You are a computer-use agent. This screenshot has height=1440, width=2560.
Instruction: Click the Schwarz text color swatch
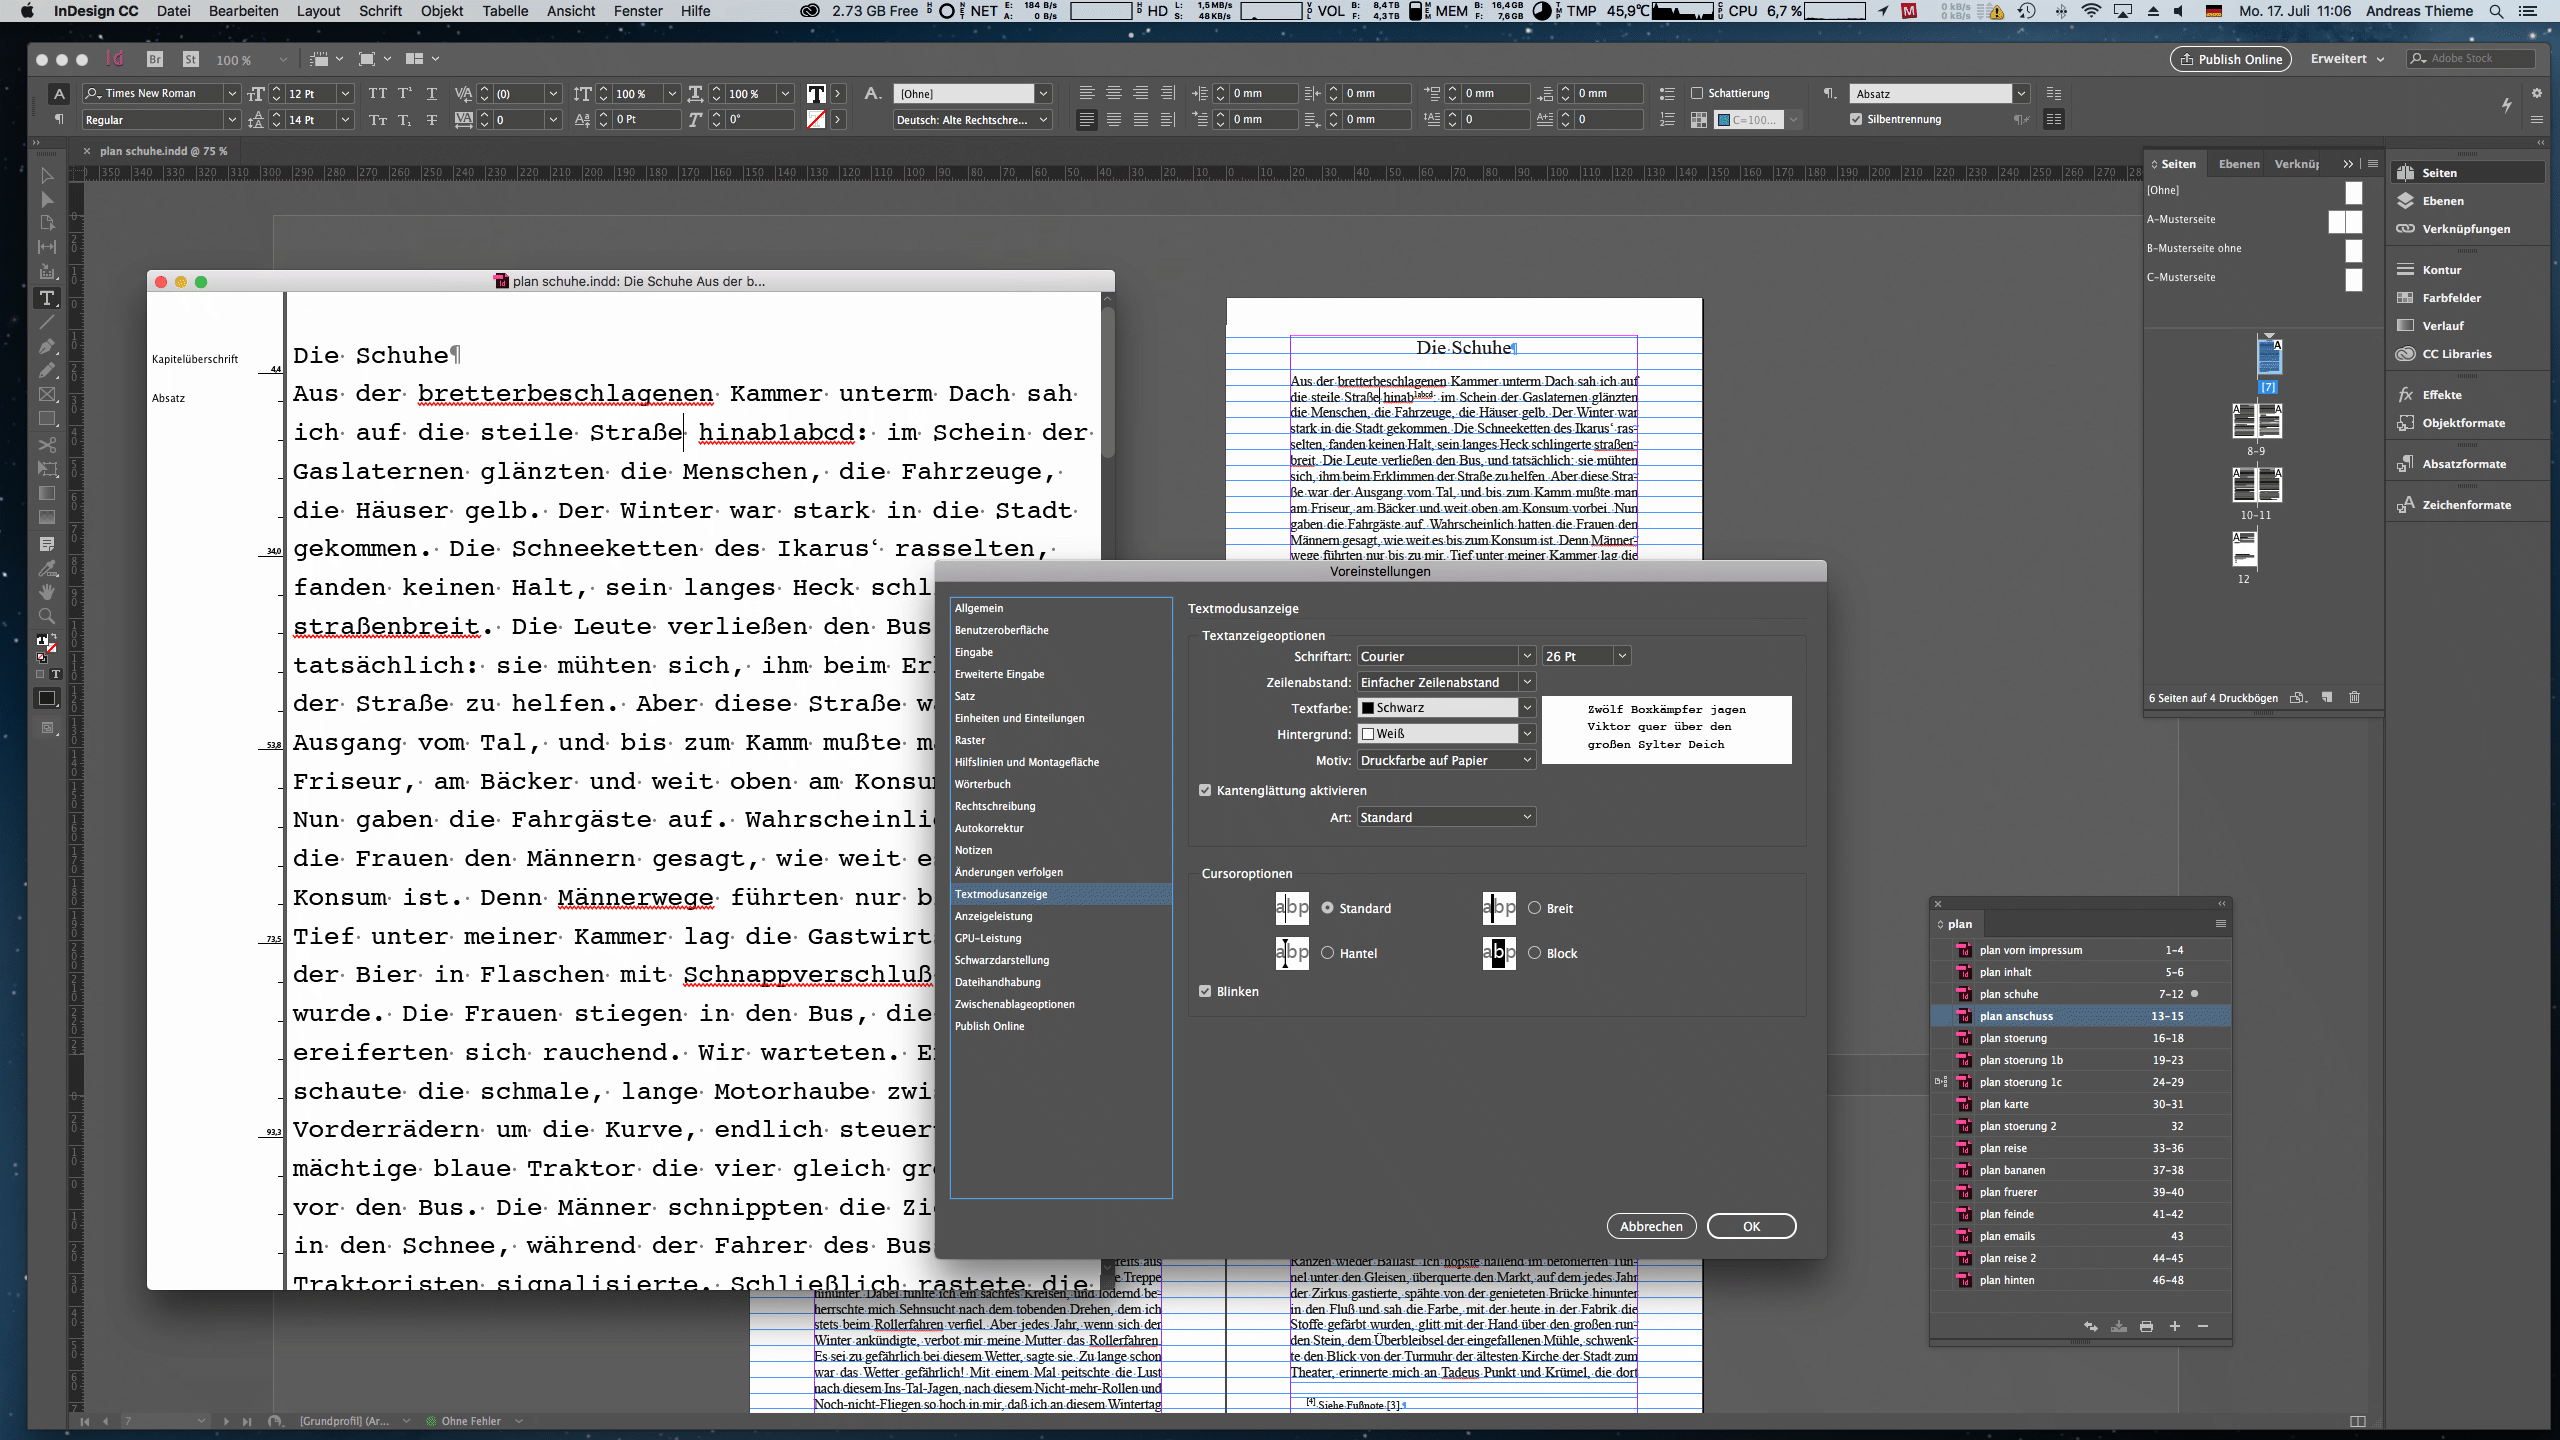tap(1368, 708)
